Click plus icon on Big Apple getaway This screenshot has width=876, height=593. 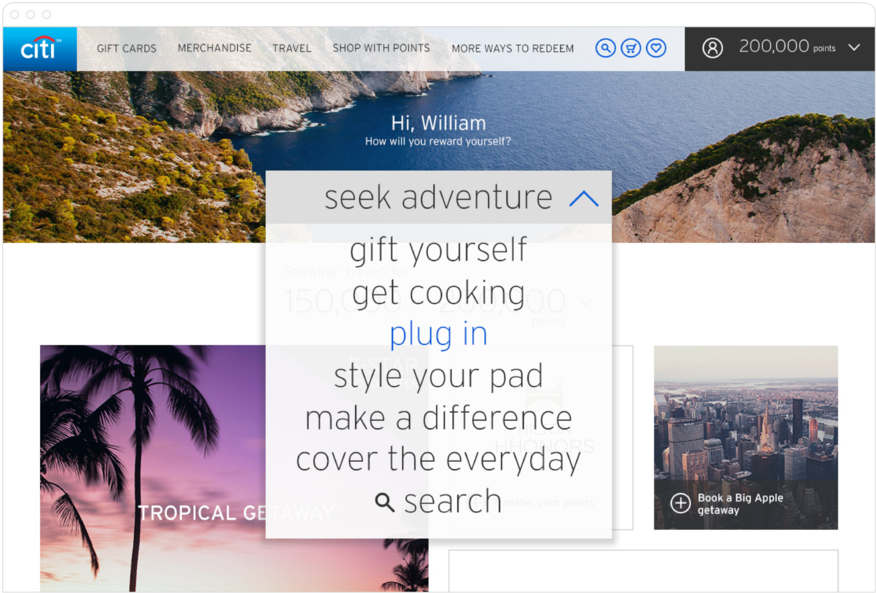coord(680,503)
